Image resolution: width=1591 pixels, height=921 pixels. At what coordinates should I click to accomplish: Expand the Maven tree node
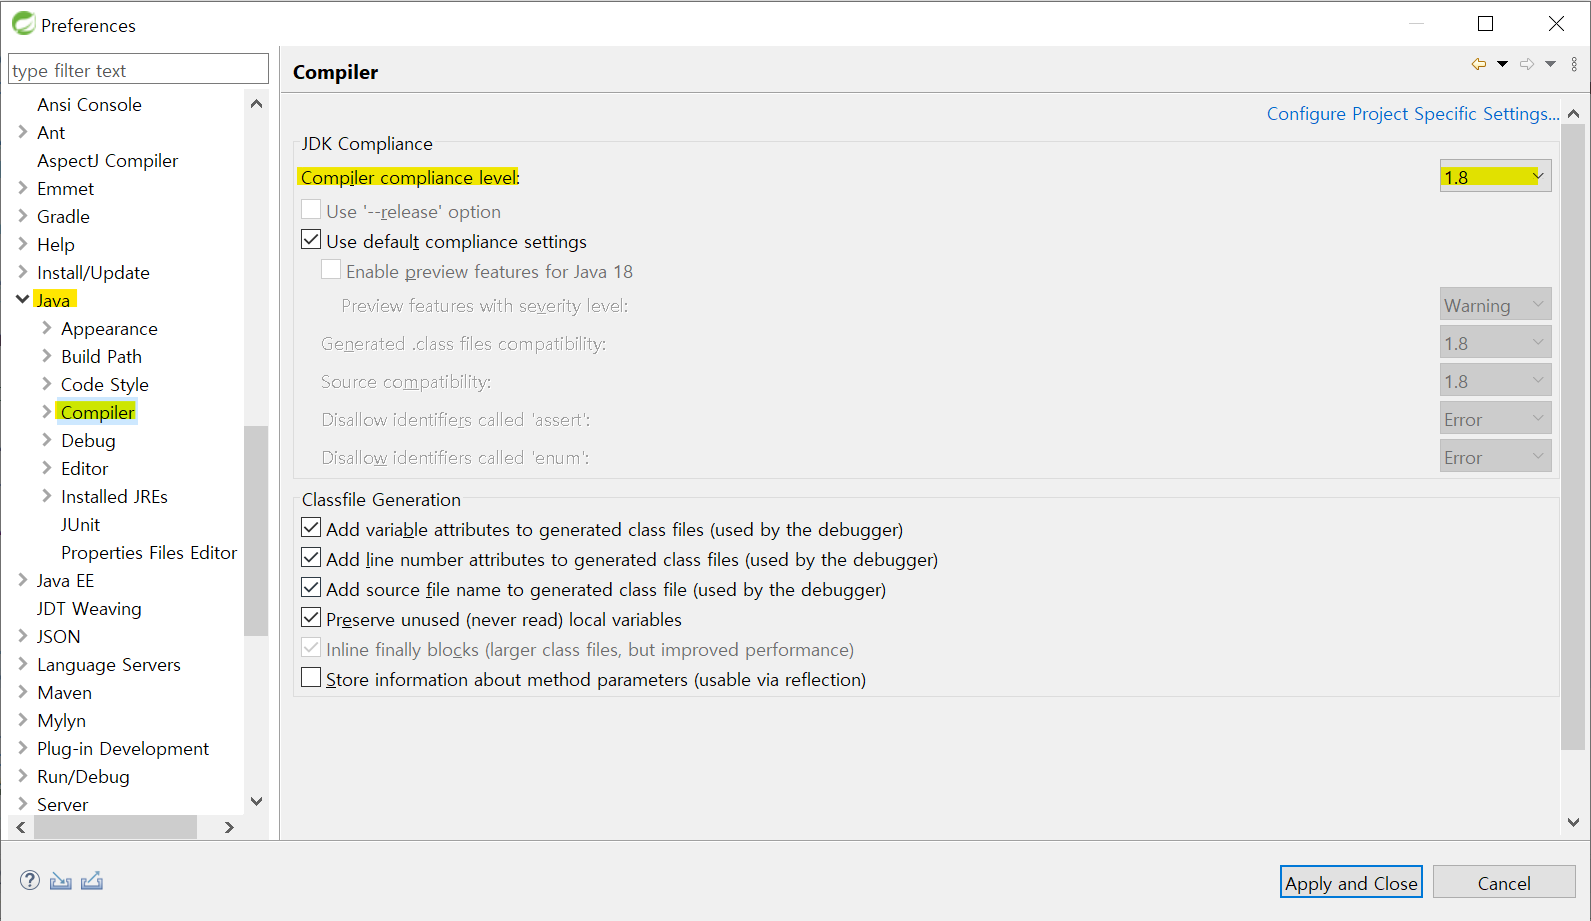(22, 691)
